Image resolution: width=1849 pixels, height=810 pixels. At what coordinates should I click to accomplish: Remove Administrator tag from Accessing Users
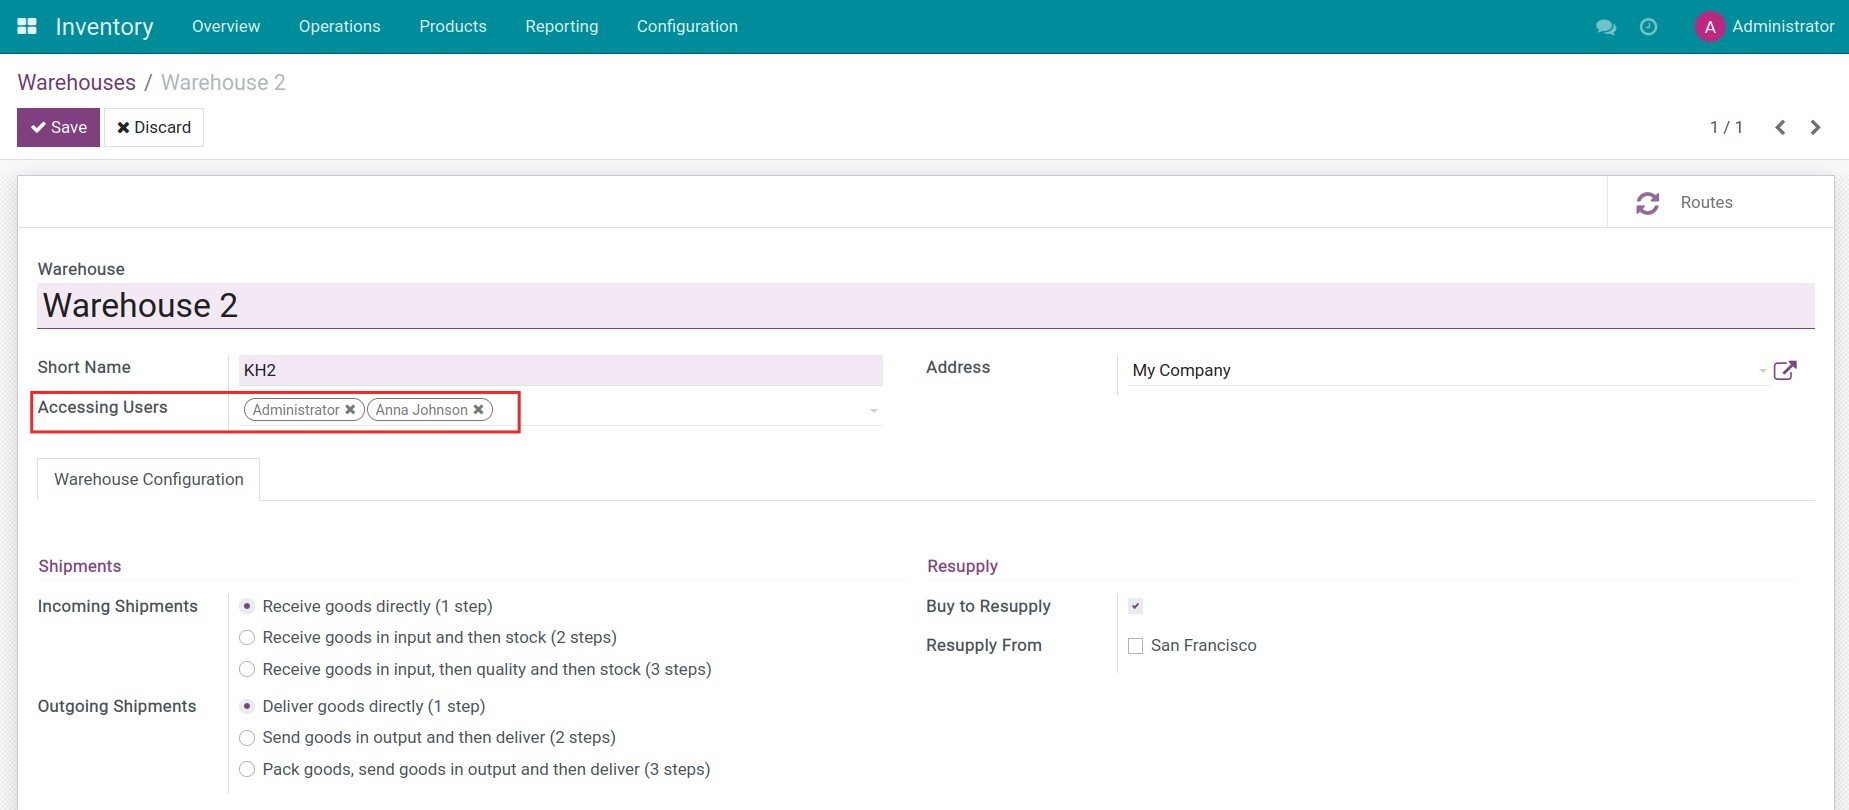click(350, 410)
